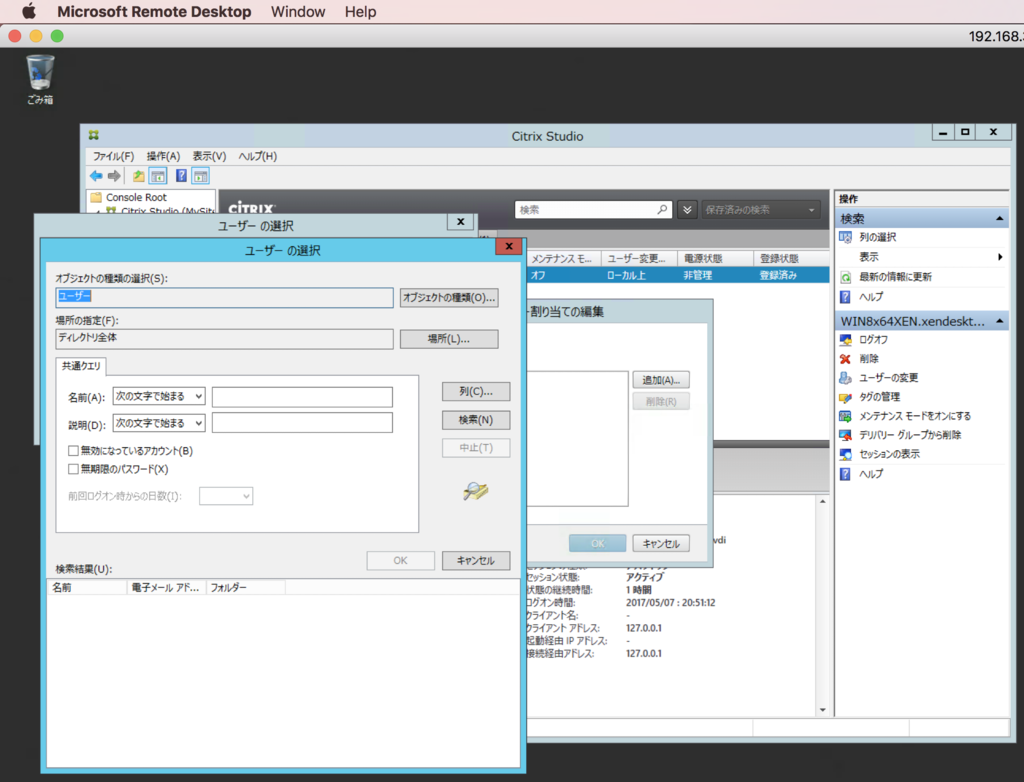The height and width of the screenshot is (782, 1024).
Task: Click the ログオフ action icon
Action: click(x=845, y=340)
